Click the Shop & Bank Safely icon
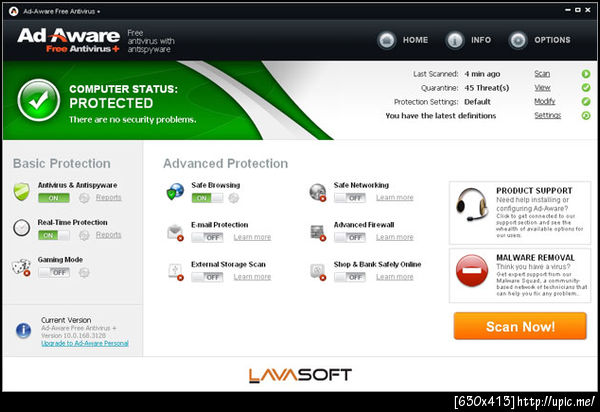Image resolution: width=600 pixels, height=412 pixels. tap(318, 272)
